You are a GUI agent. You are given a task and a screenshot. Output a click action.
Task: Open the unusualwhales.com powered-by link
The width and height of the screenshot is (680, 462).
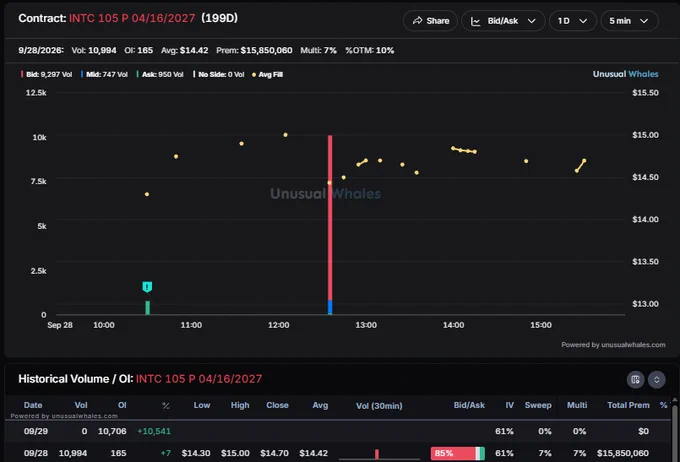(x=613, y=344)
